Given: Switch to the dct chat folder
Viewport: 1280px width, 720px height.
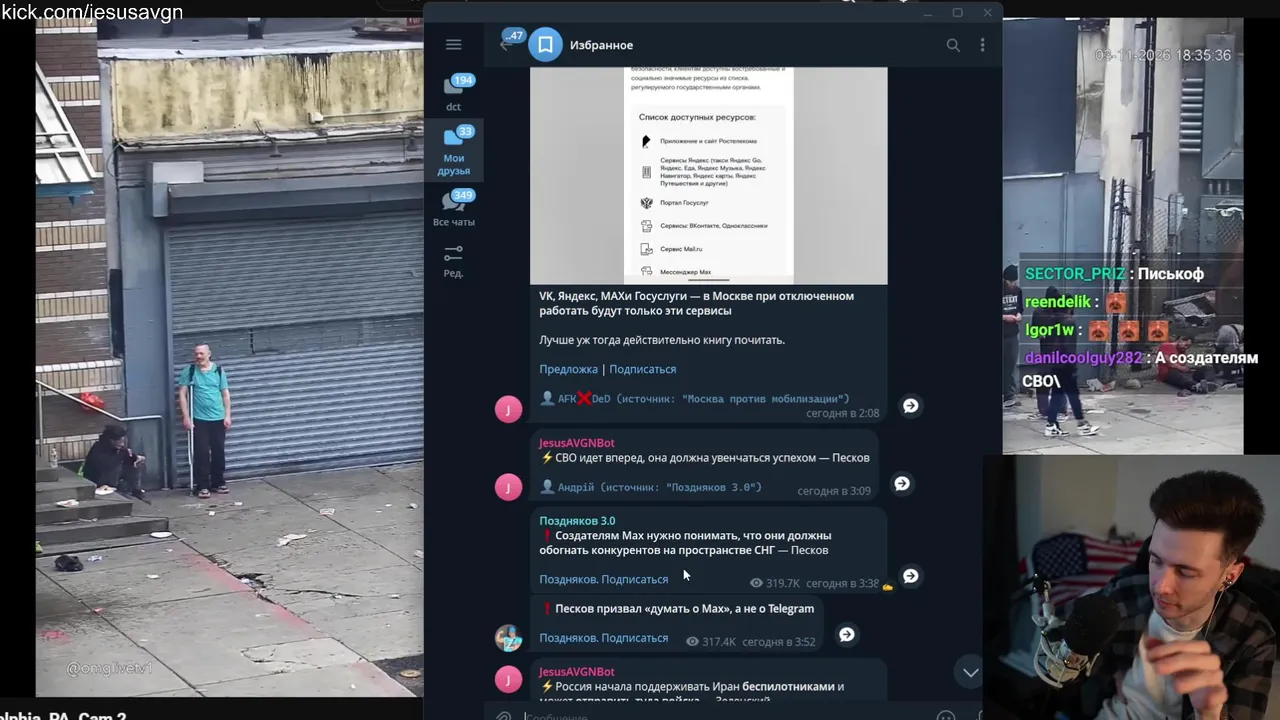Looking at the screenshot, I should tap(454, 92).
